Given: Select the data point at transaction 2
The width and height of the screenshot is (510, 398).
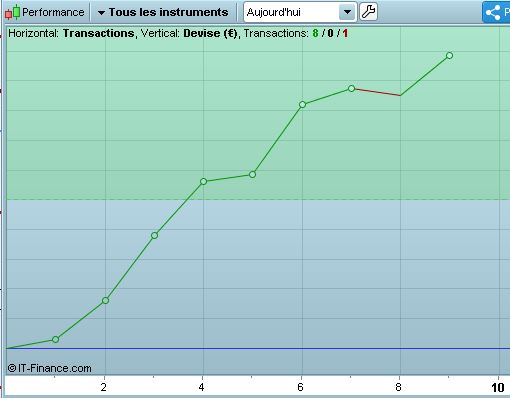Looking at the screenshot, I should [x=105, y=301].
